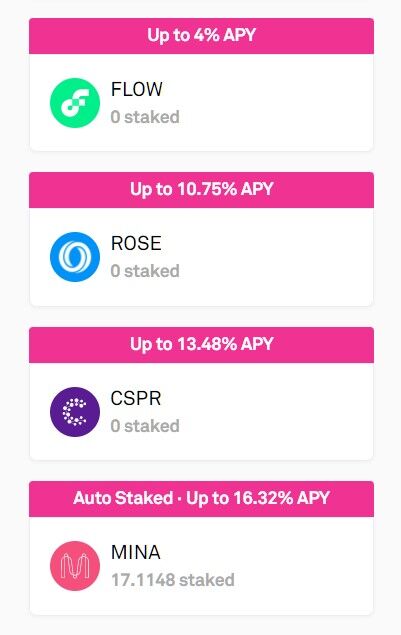Click the blue ROSE coin icon

[75, 257]
